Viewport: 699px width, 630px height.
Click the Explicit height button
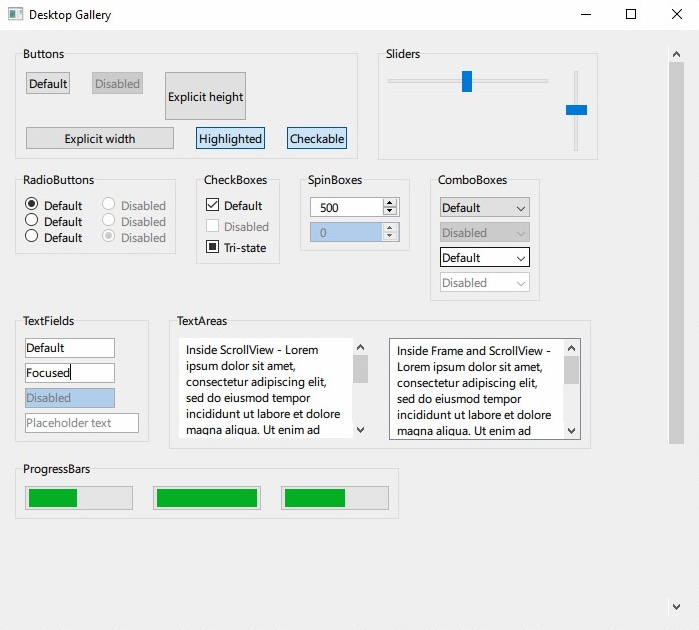tap(206, 96)
